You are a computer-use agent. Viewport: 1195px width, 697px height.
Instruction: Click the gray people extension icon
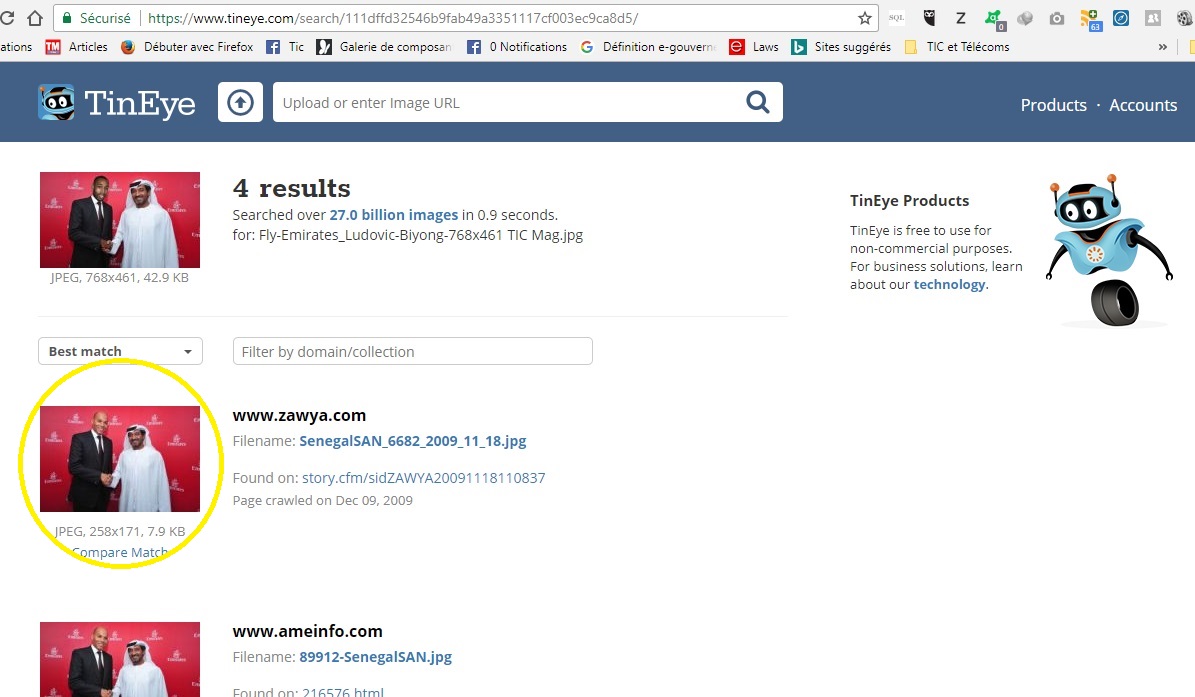pos(1153,18)
